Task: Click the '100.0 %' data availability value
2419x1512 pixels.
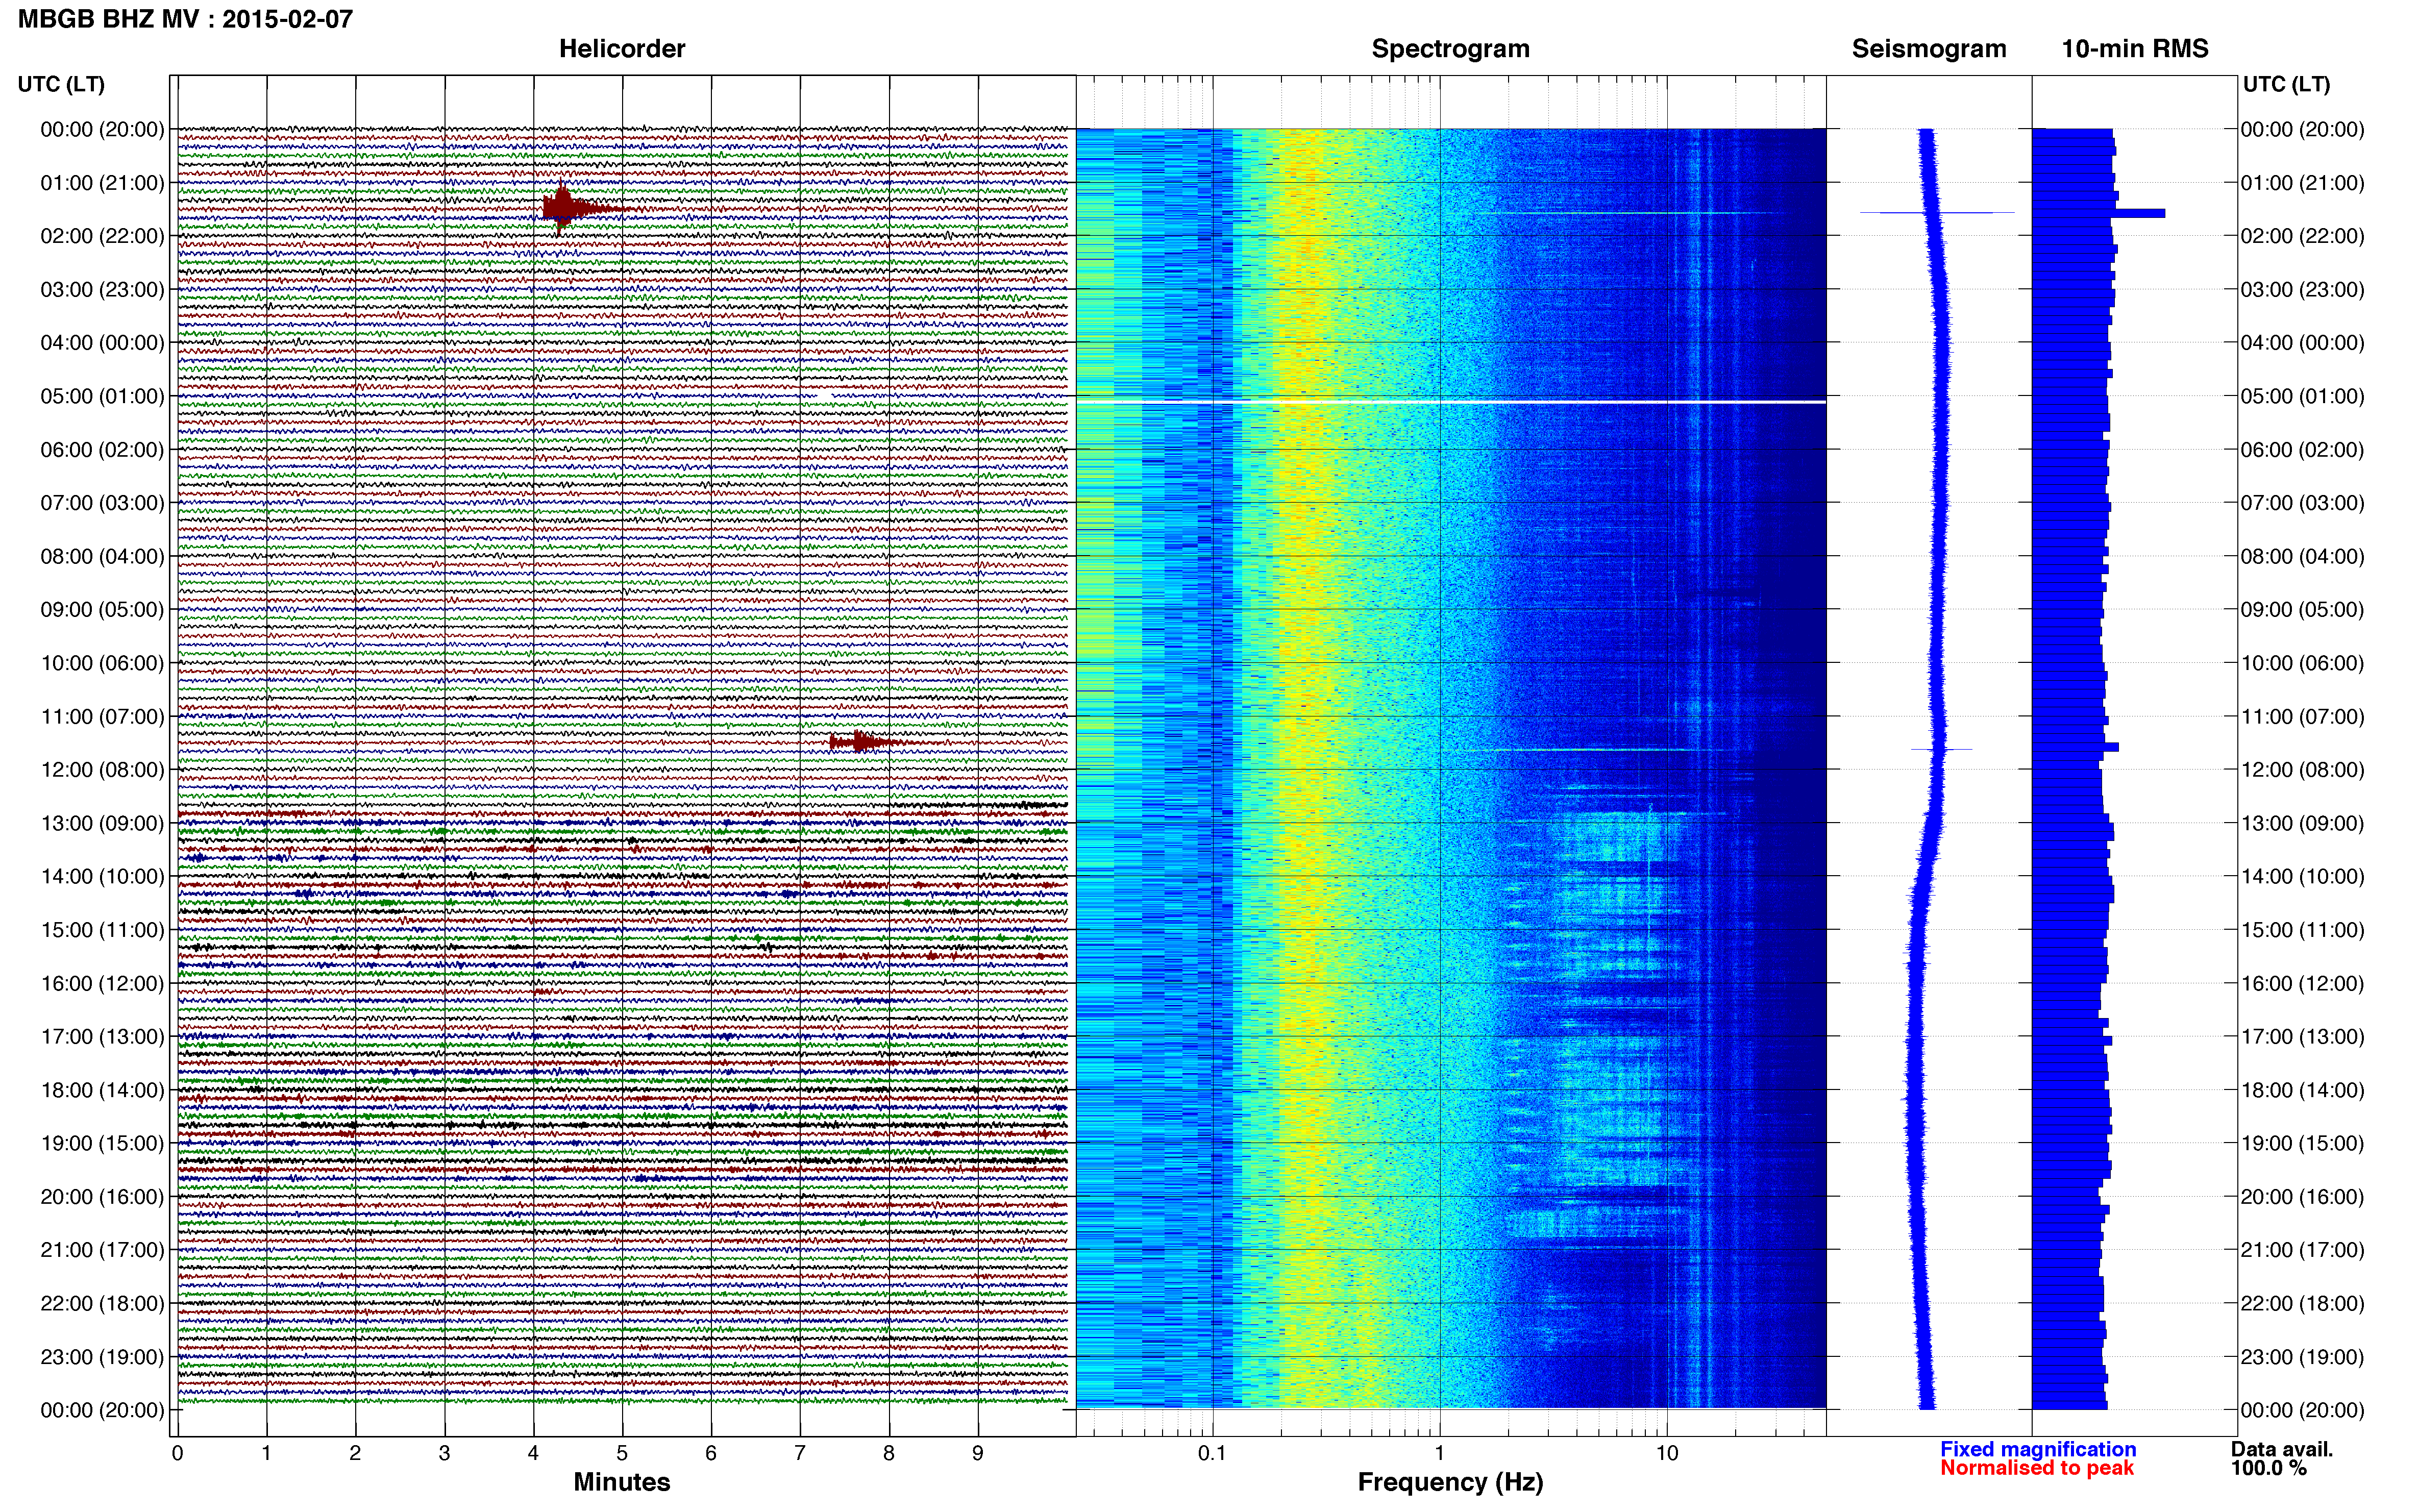Action: (x=2268, y=1468)
